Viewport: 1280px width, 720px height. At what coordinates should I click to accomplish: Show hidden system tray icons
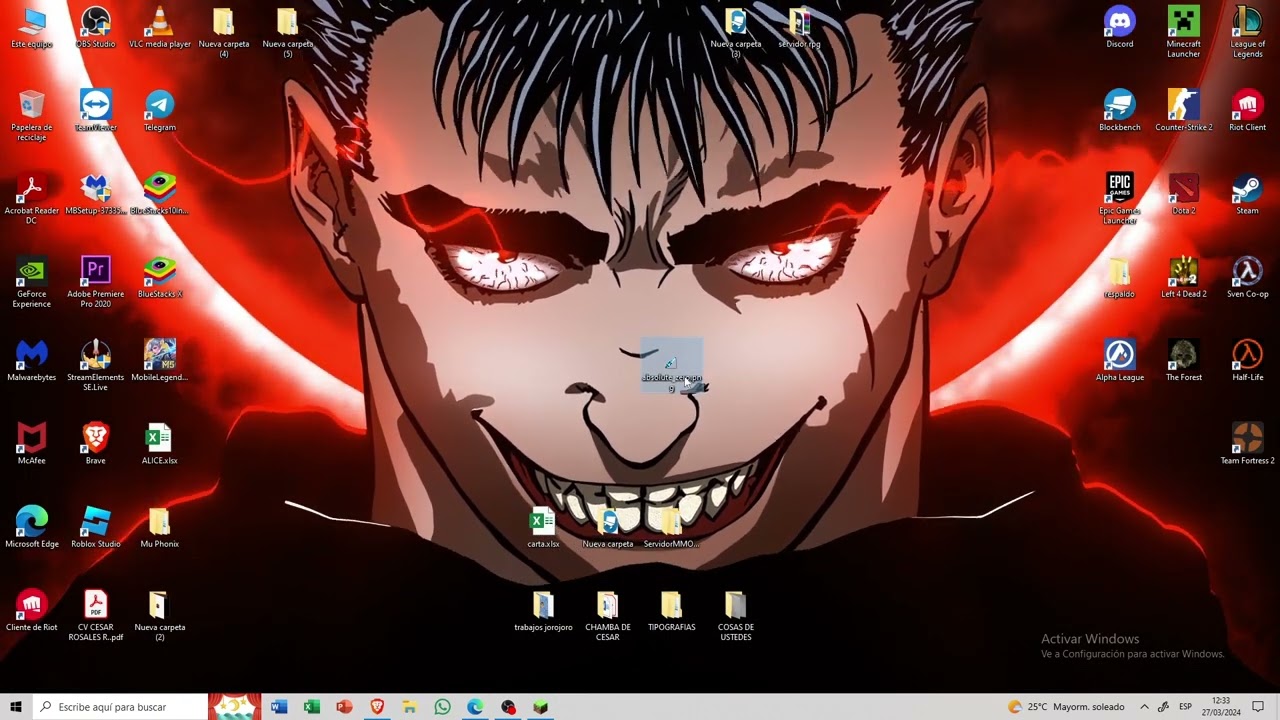[x=1144, y=707]
